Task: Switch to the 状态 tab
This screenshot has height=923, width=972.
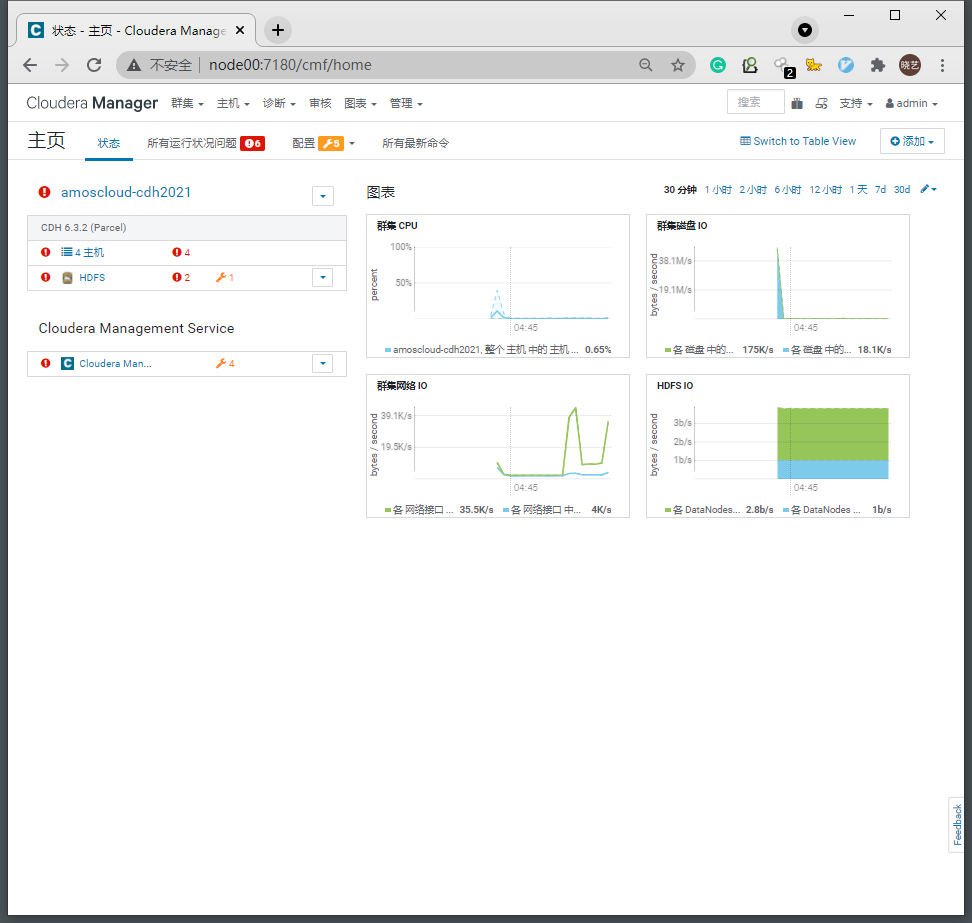Action: coord(109,143)
